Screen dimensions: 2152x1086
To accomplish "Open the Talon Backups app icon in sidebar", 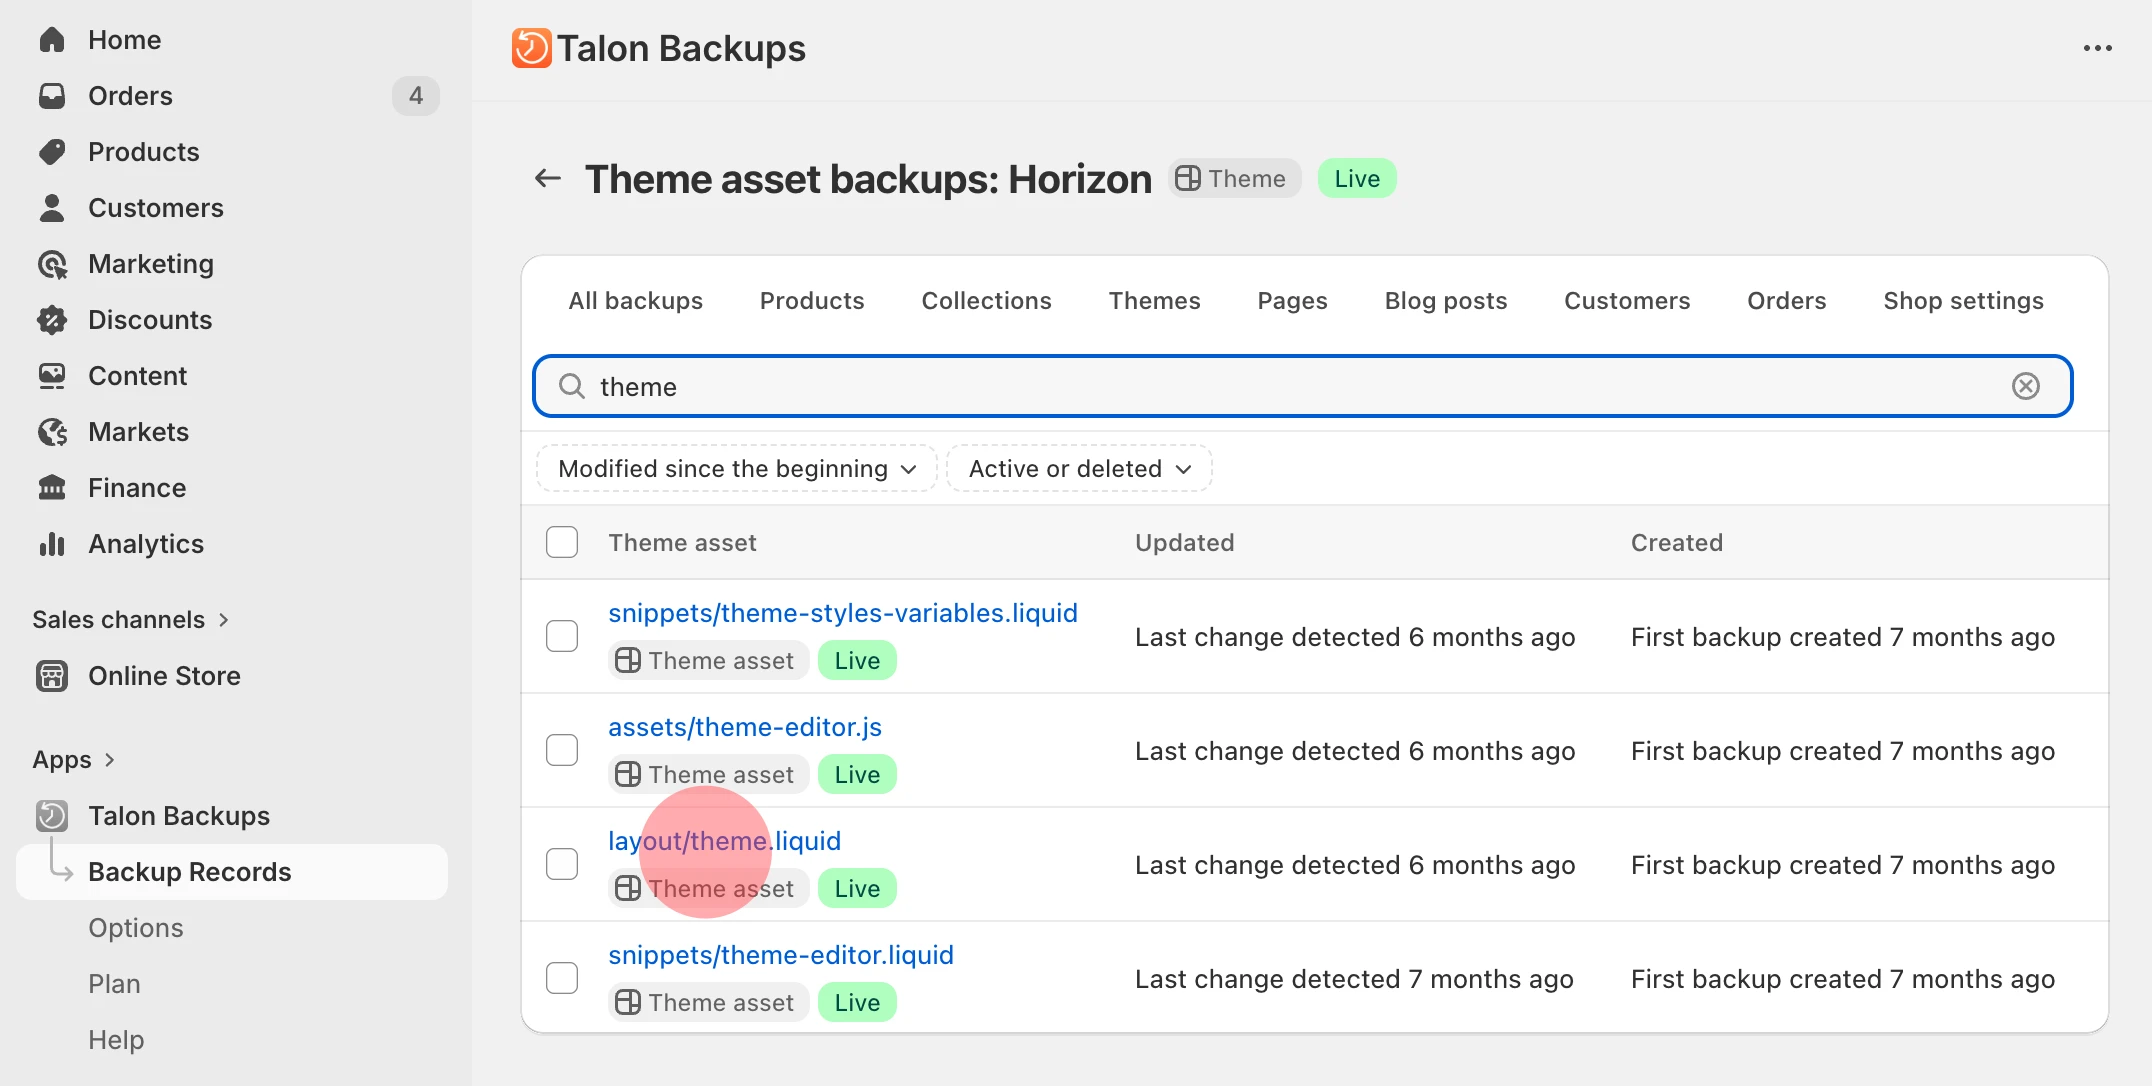I will pyautogui.click(x=54, y=815).
